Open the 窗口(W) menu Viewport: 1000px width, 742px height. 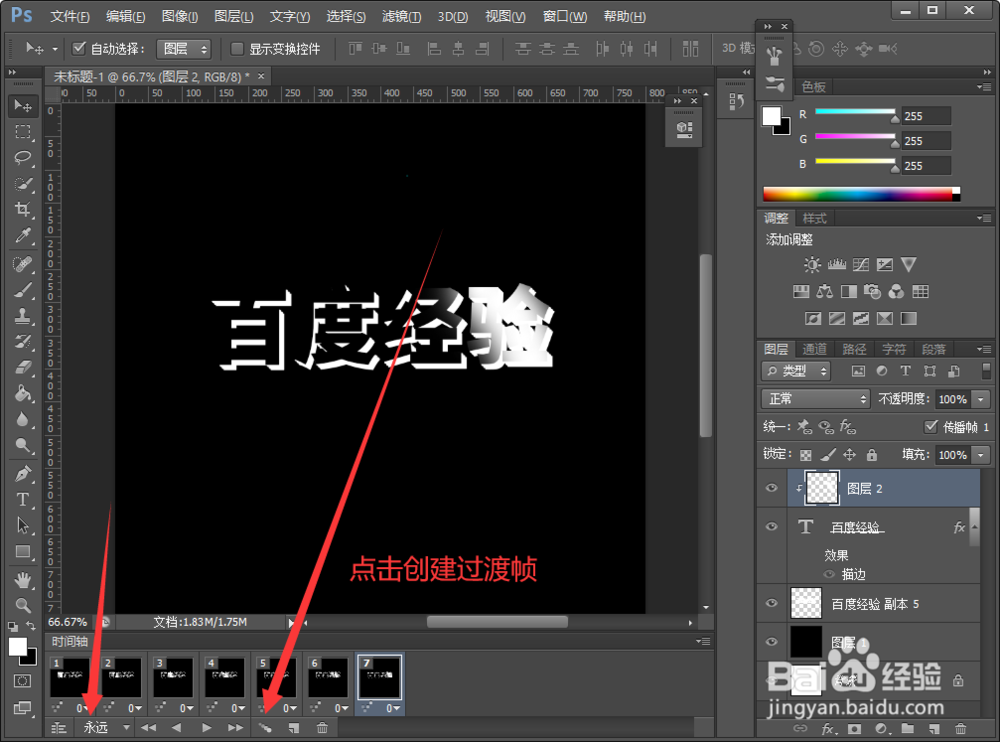click(565, 17)
